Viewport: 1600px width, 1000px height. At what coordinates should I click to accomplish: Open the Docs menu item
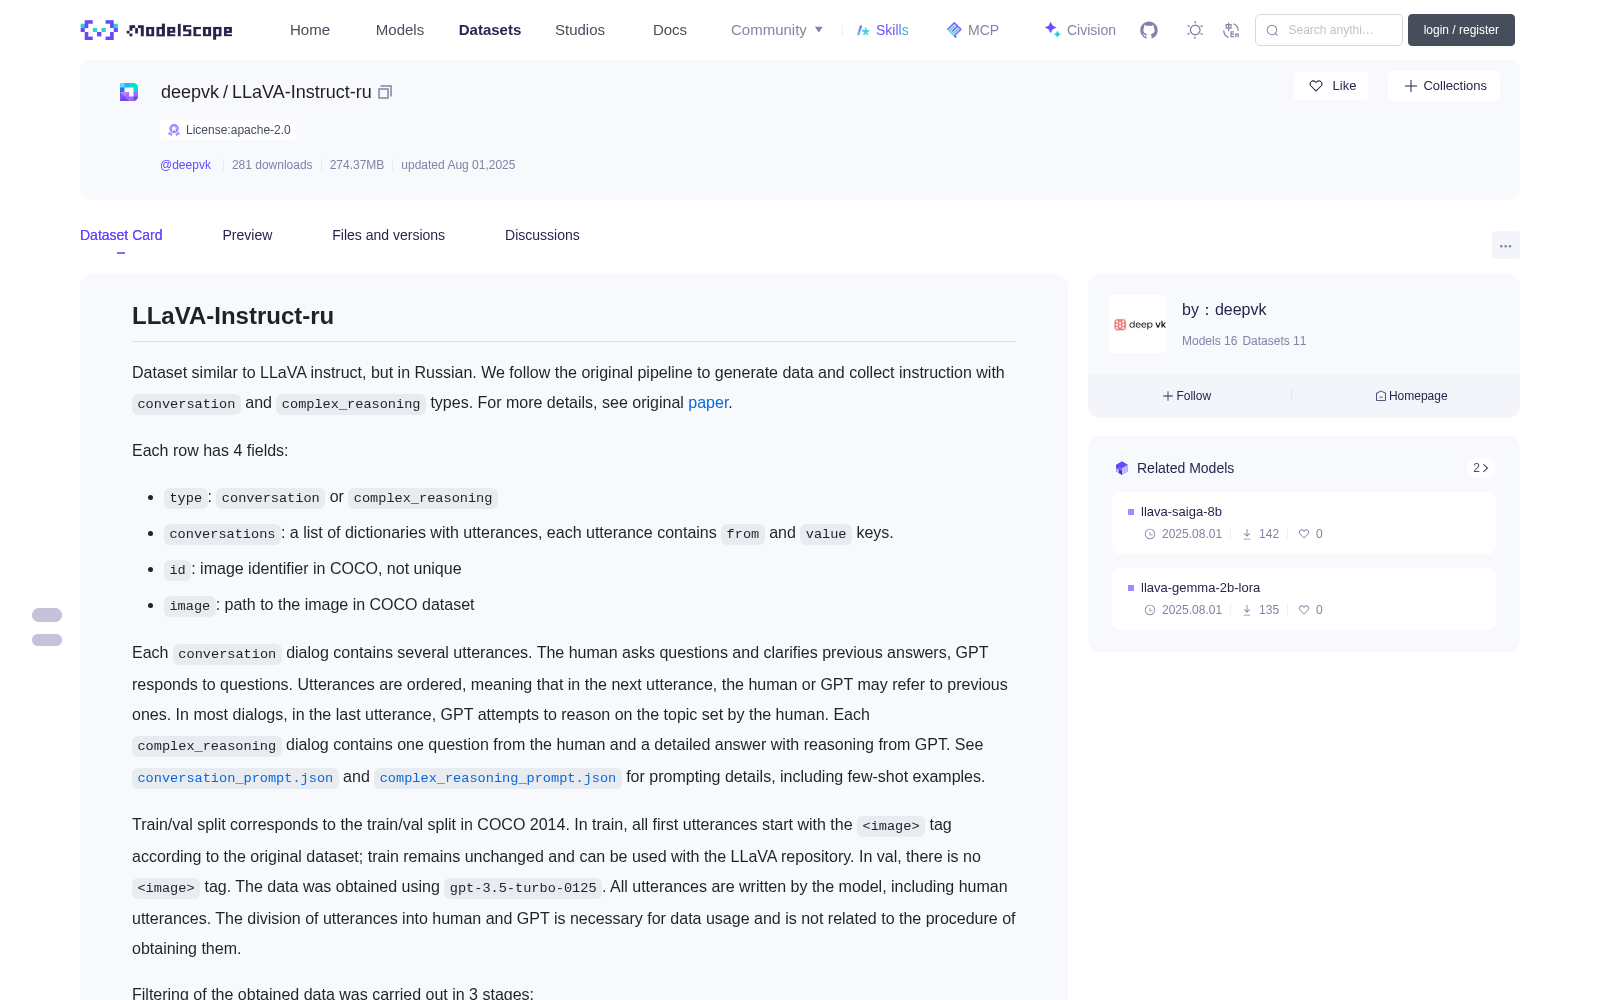[x=670, y=30]
